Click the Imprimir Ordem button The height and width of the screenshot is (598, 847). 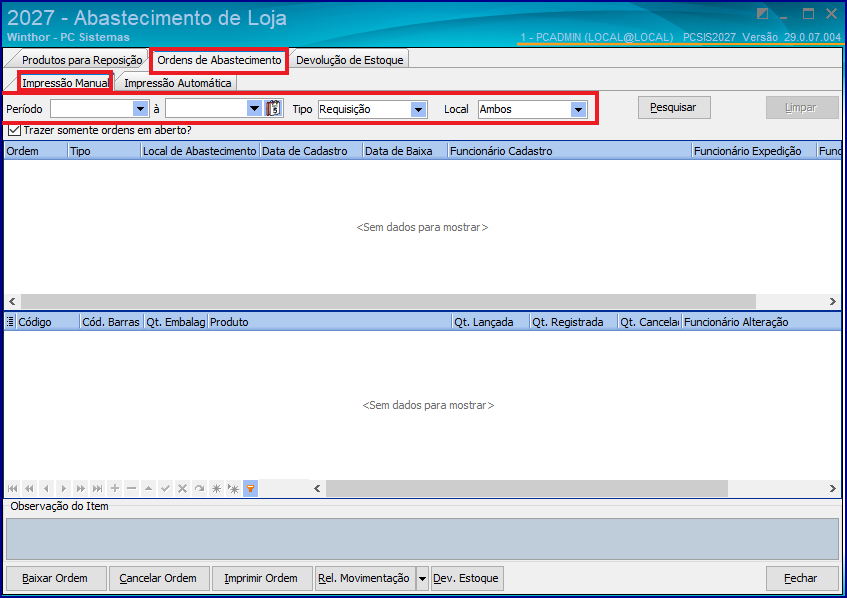[261, 579]
